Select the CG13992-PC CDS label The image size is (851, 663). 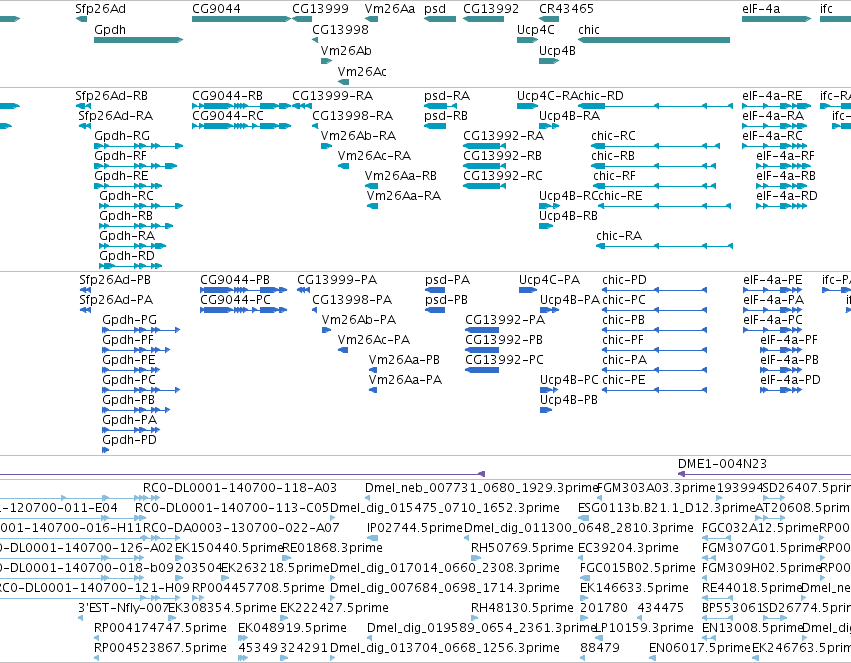click(504, 360)
